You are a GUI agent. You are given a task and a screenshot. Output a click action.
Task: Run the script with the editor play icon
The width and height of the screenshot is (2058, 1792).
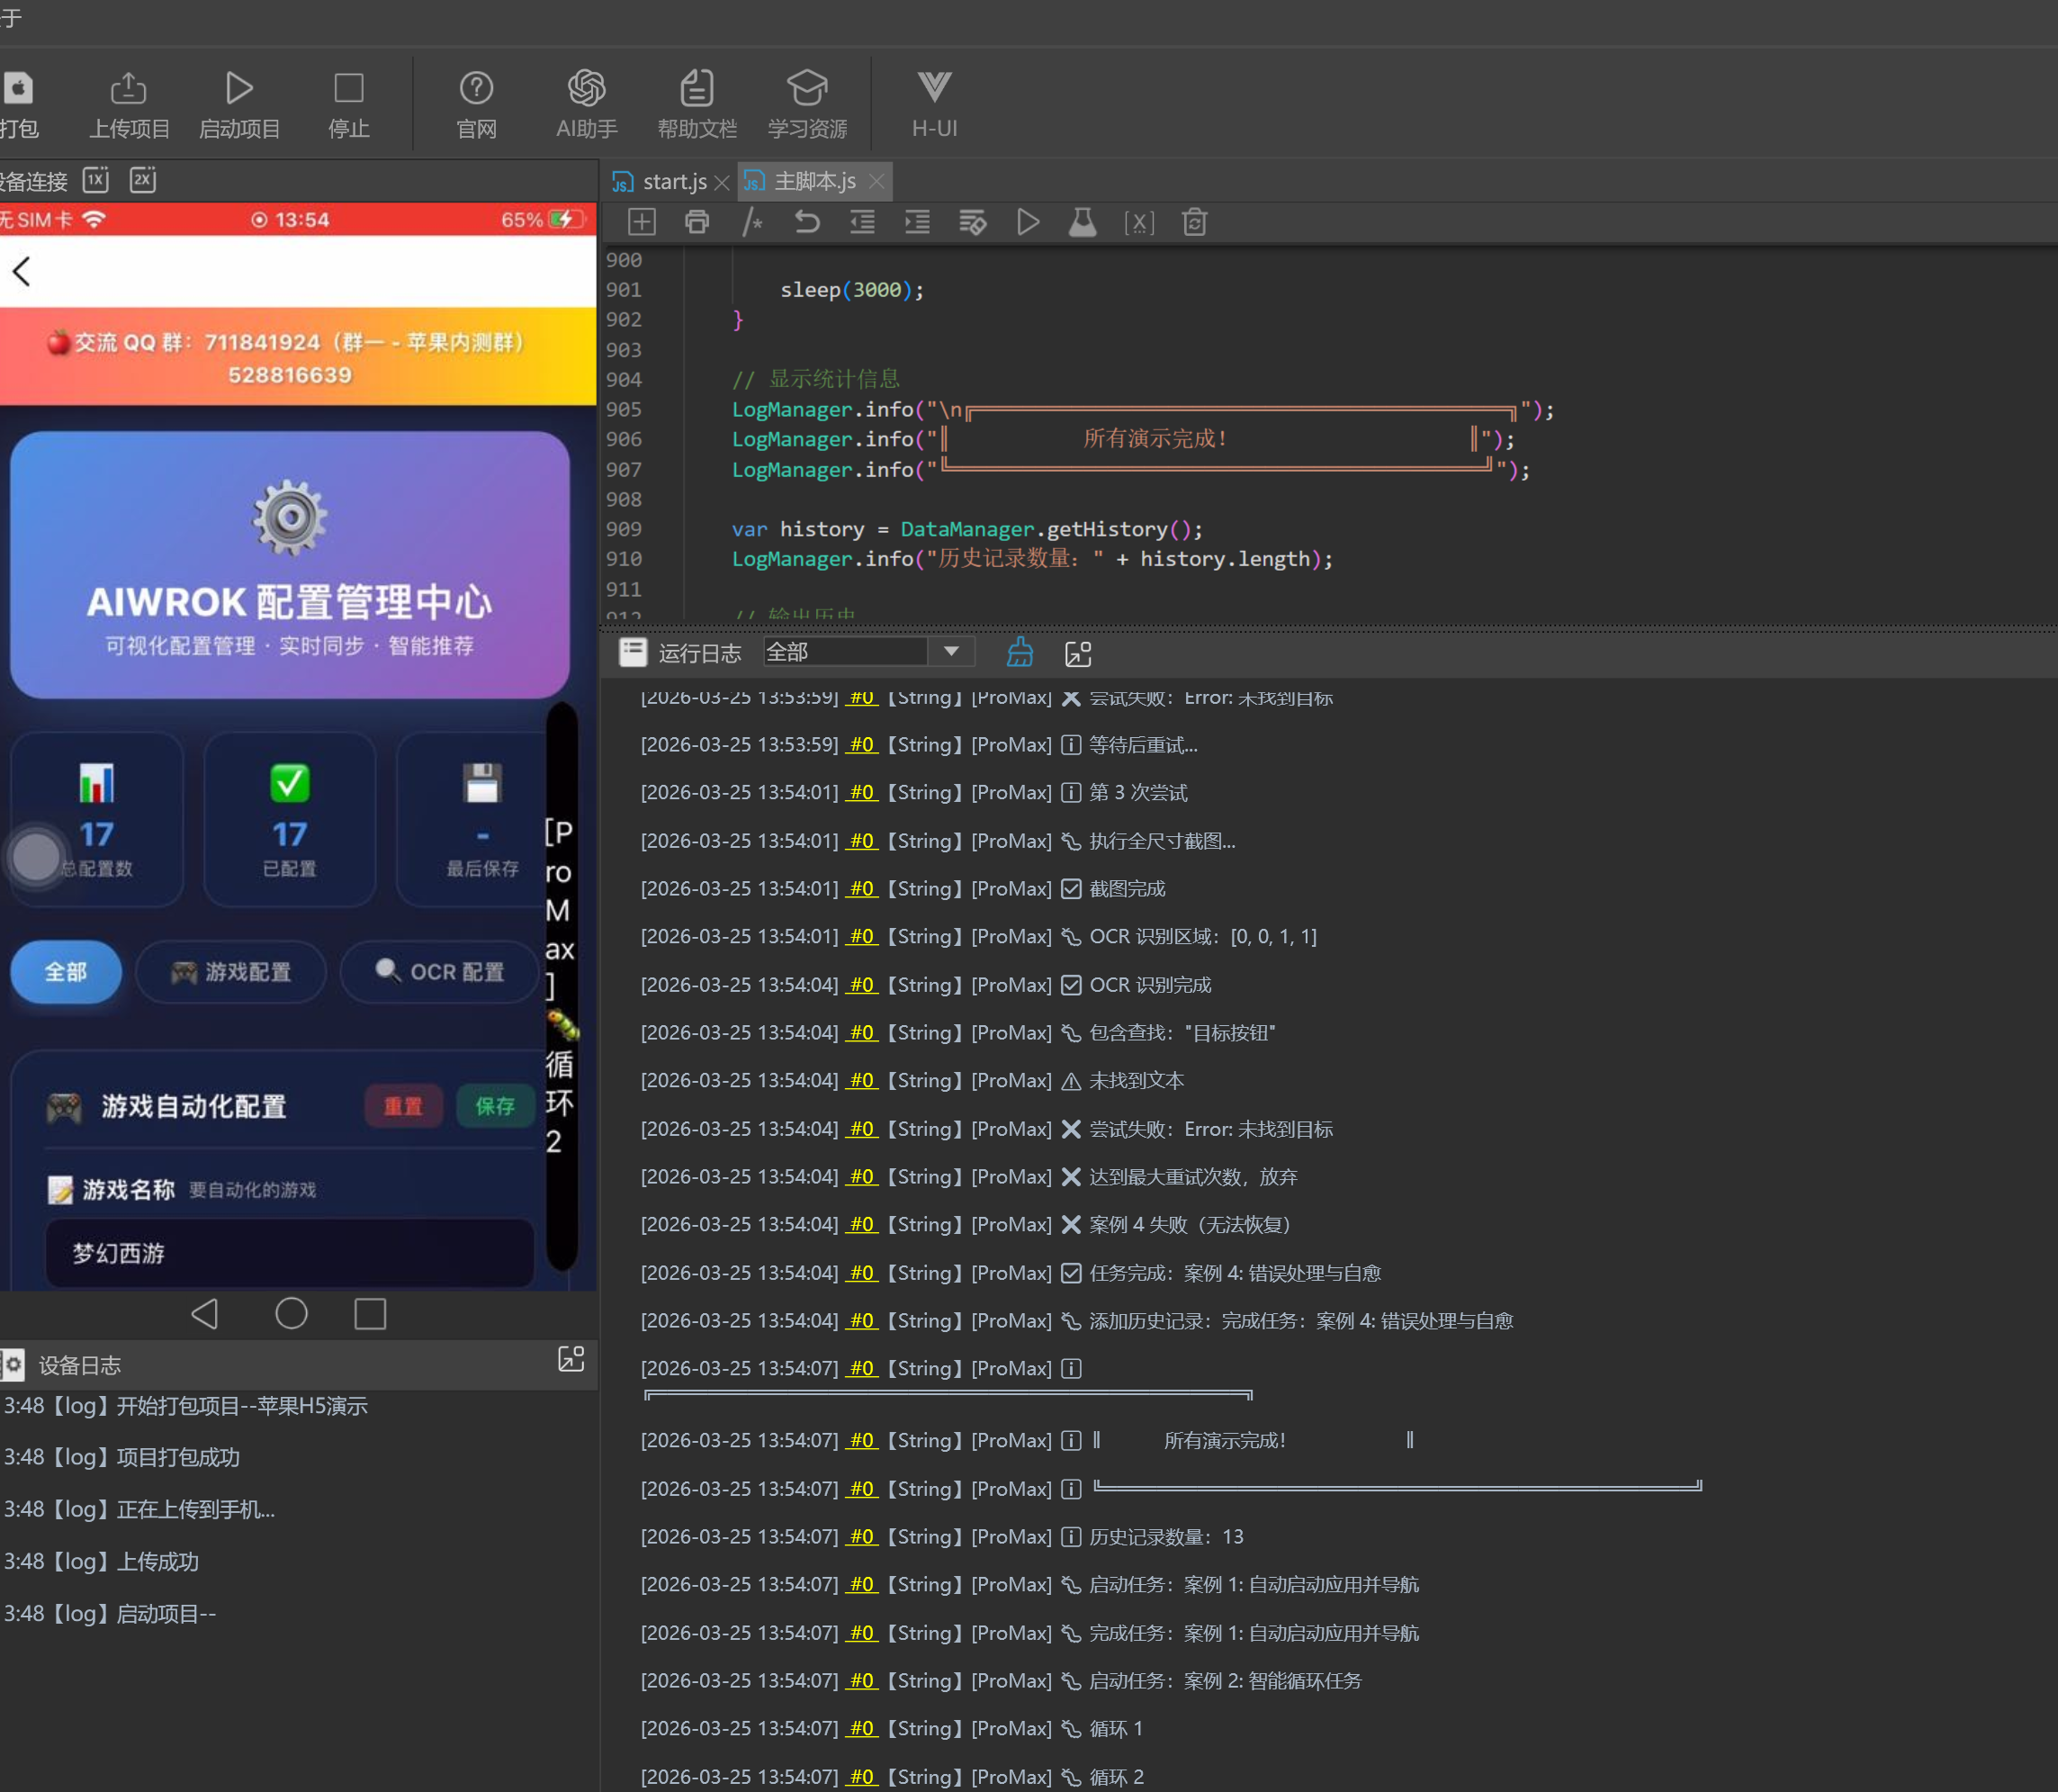[x=1027, y=222]
